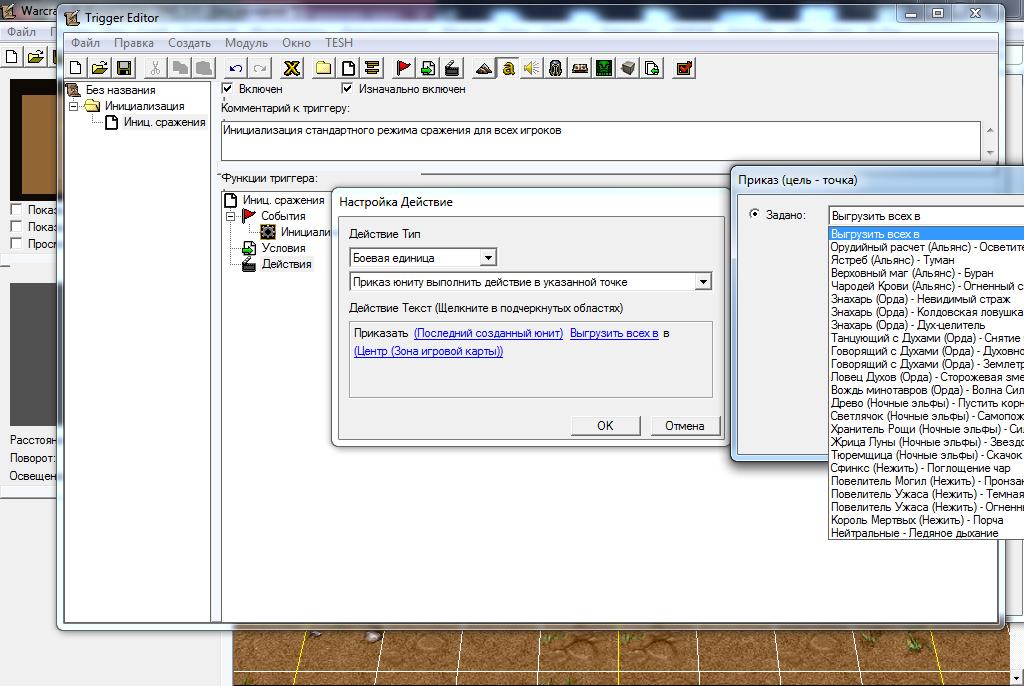Click the Redo arrow icon

260,68
